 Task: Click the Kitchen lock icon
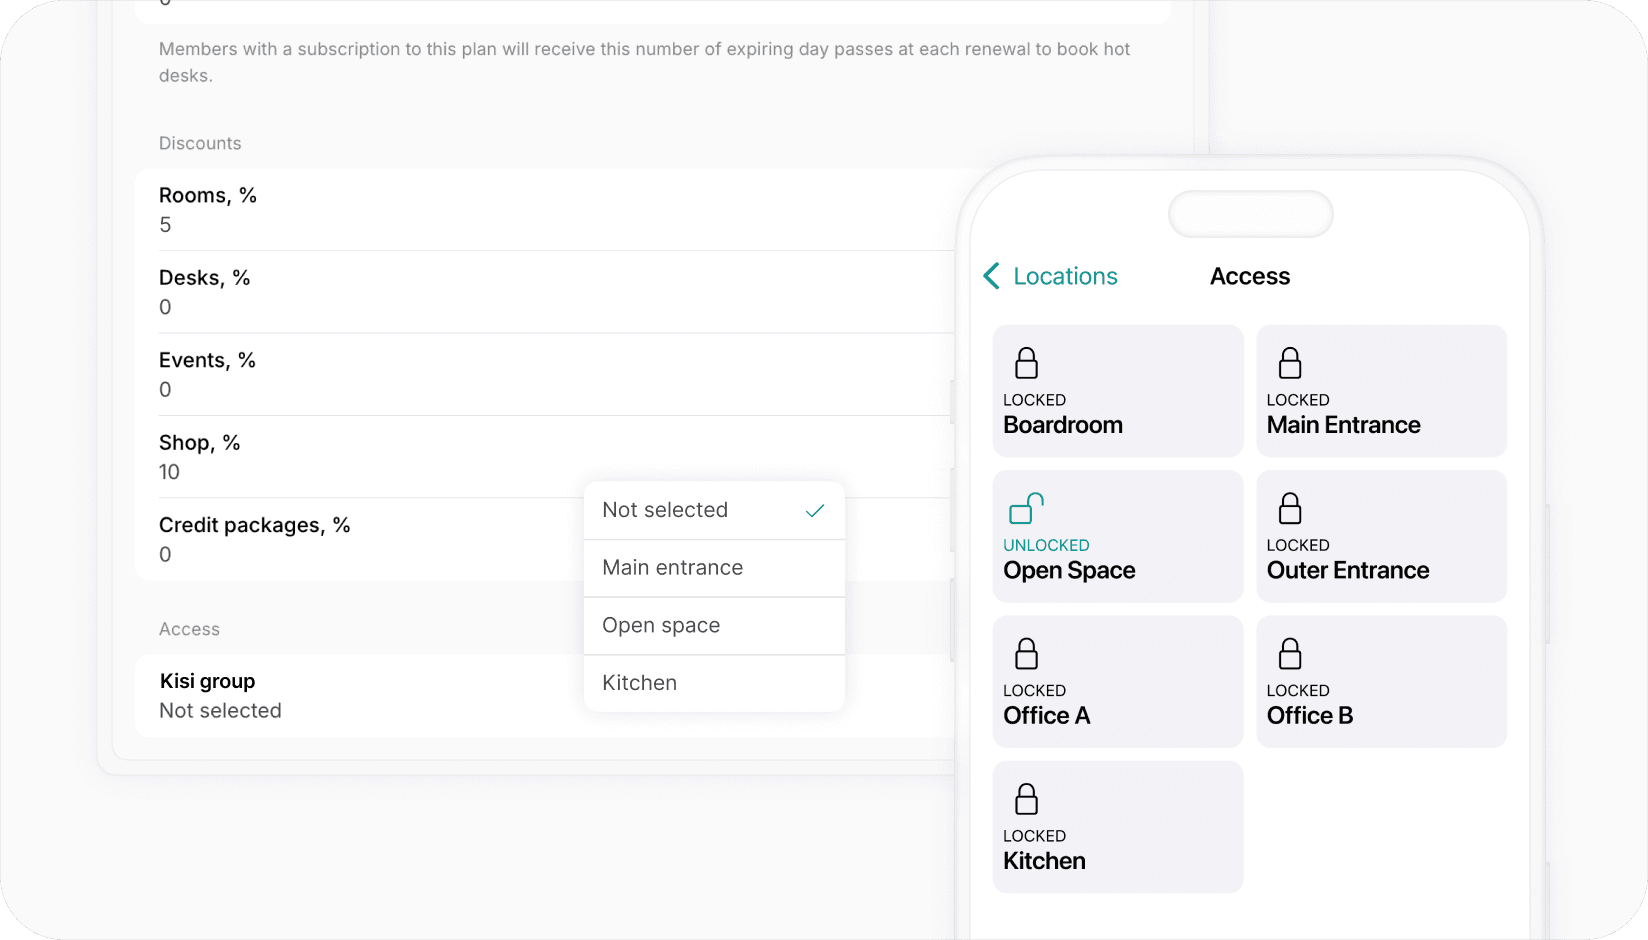(x=1027, y=798)
